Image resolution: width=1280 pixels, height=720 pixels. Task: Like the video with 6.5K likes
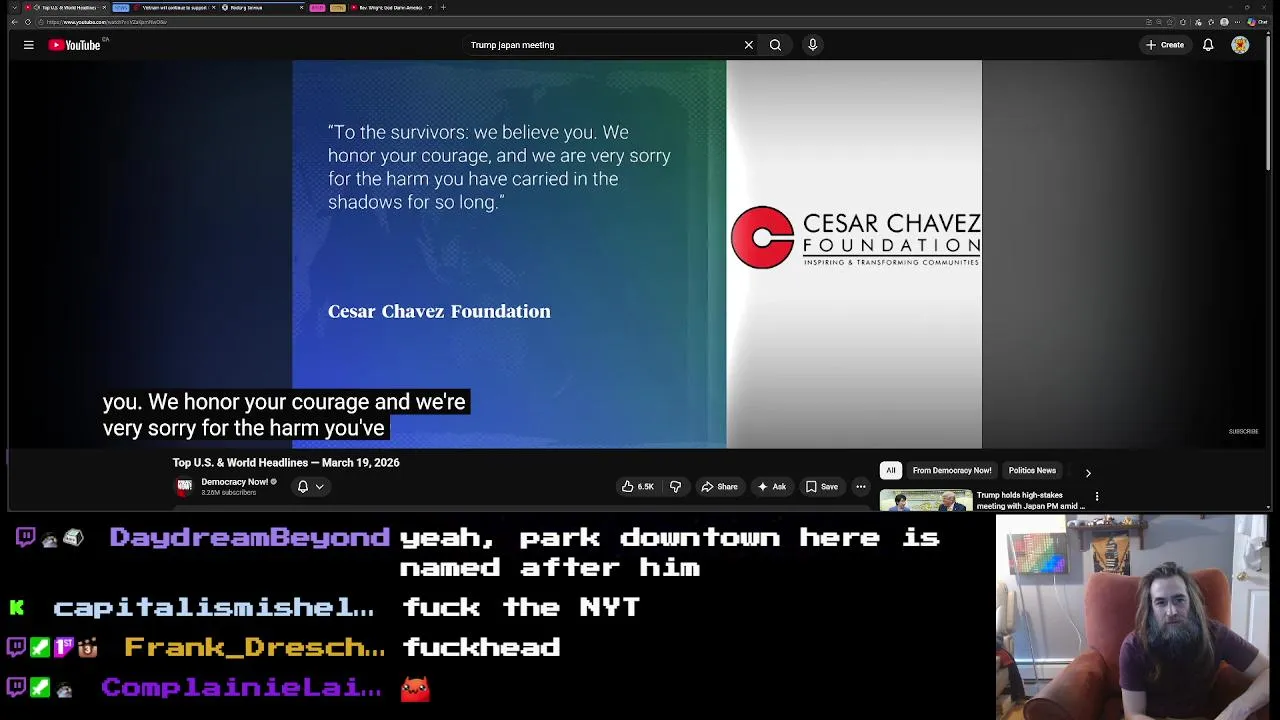click(x=638, y=487)
